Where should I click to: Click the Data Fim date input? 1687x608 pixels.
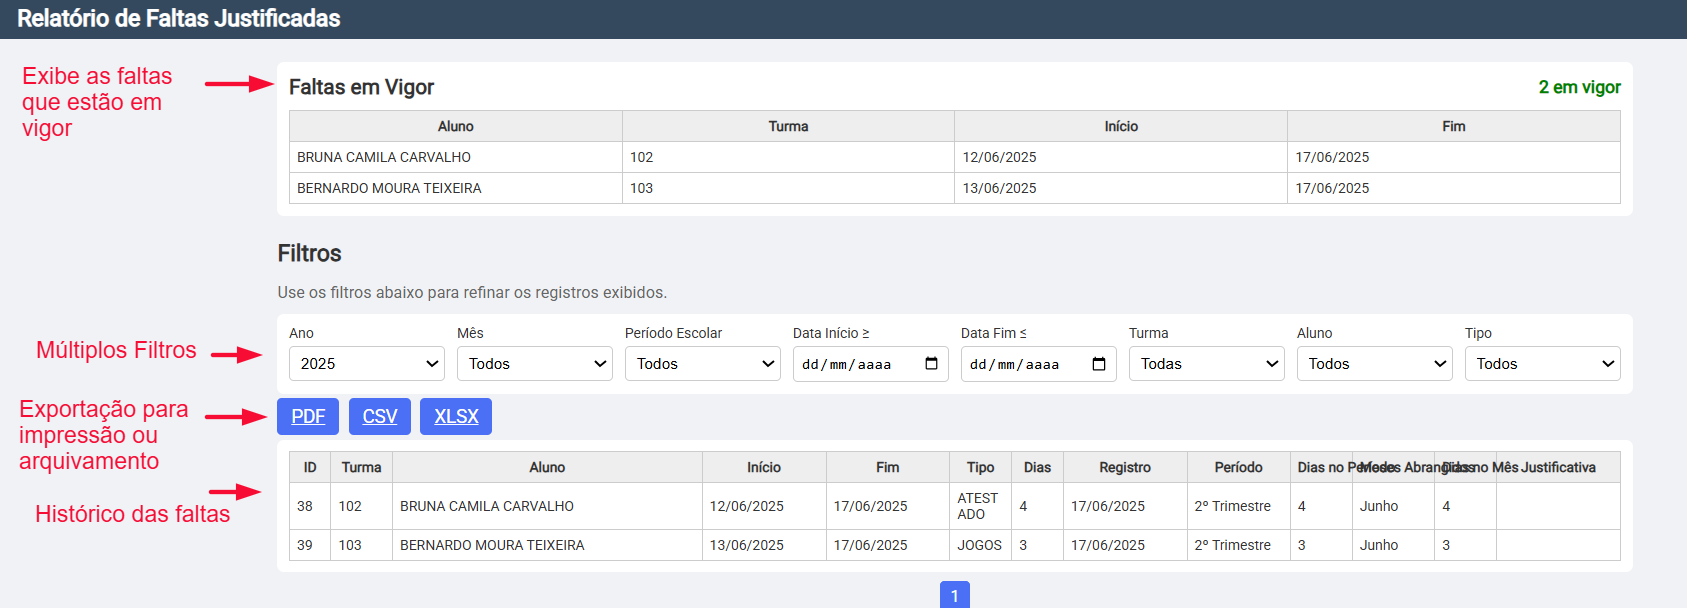click(x=1023, y=364)
